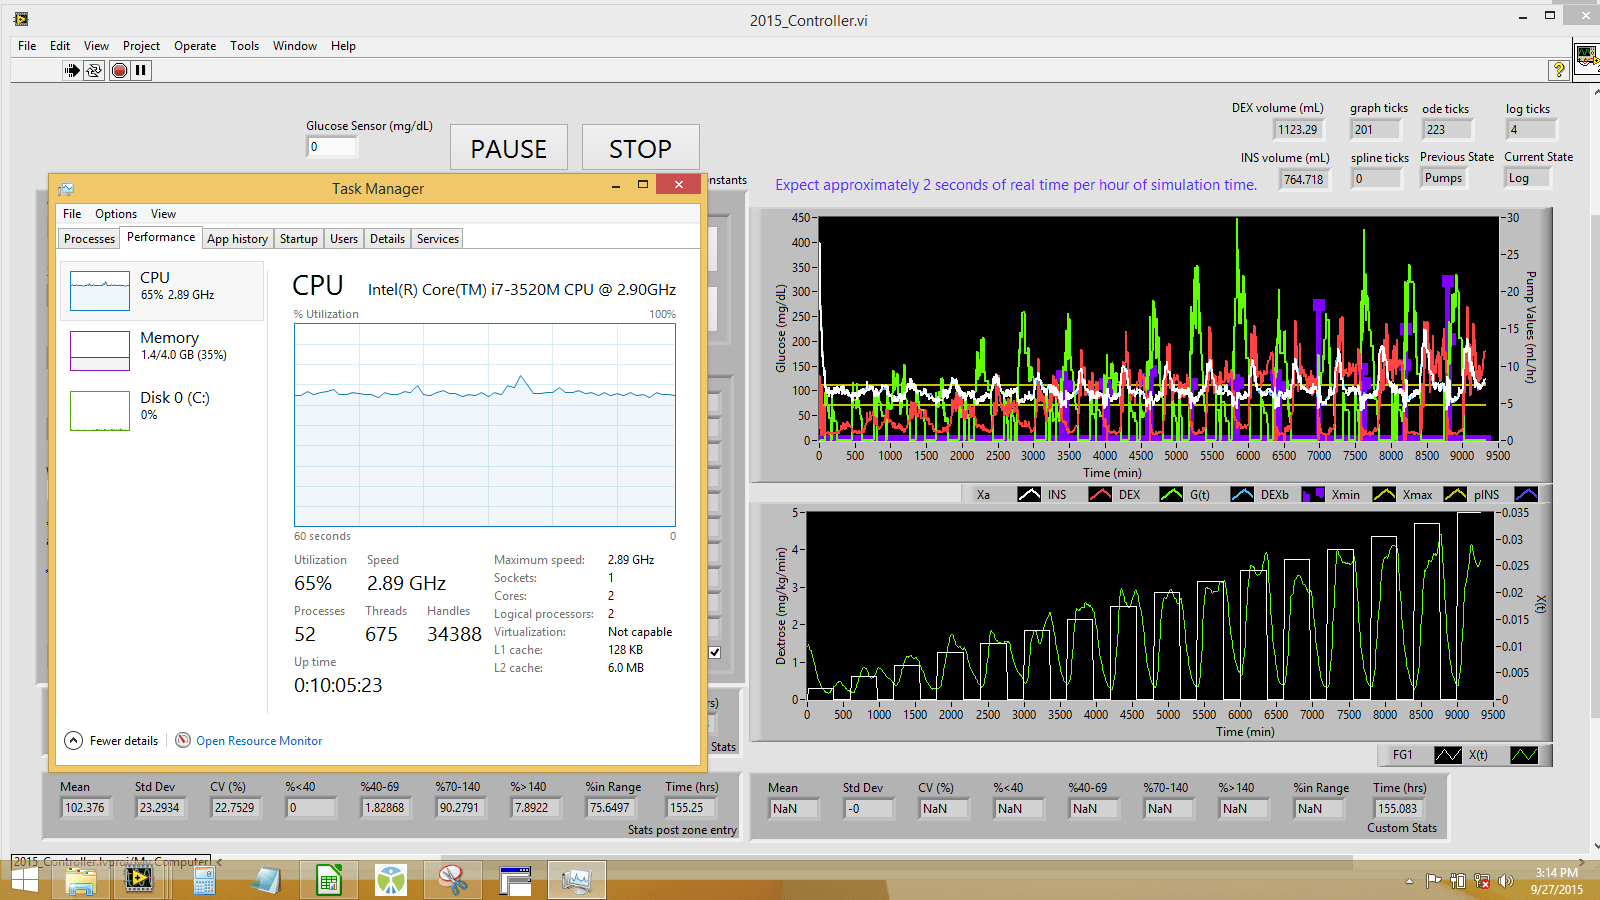The height and width of the screenshot is (900, 1600).
Task: Open the Task Manager File menu
Action: pyautogui.click(x=72, y=214)
